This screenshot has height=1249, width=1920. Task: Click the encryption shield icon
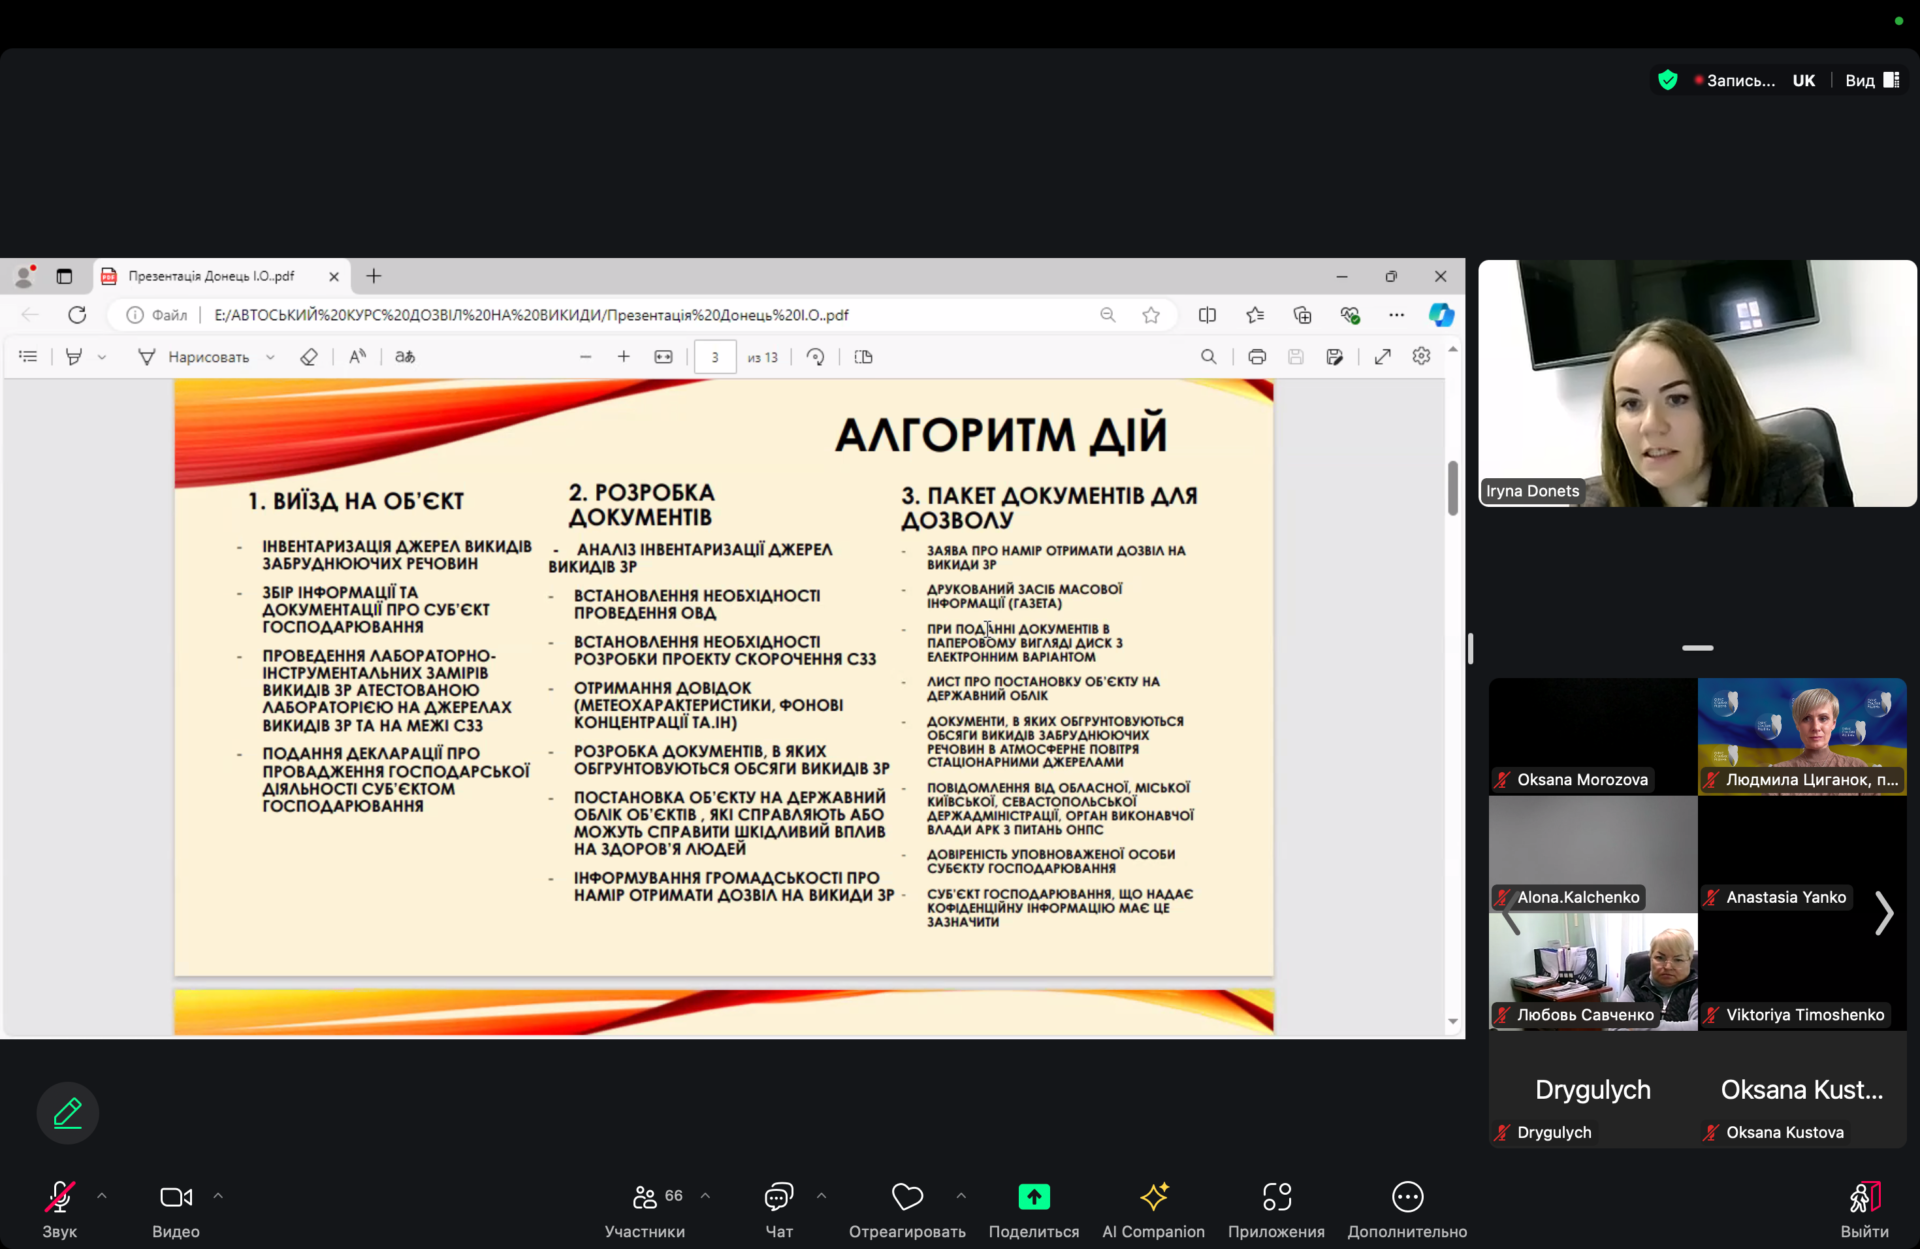(x=1667, y=80)
